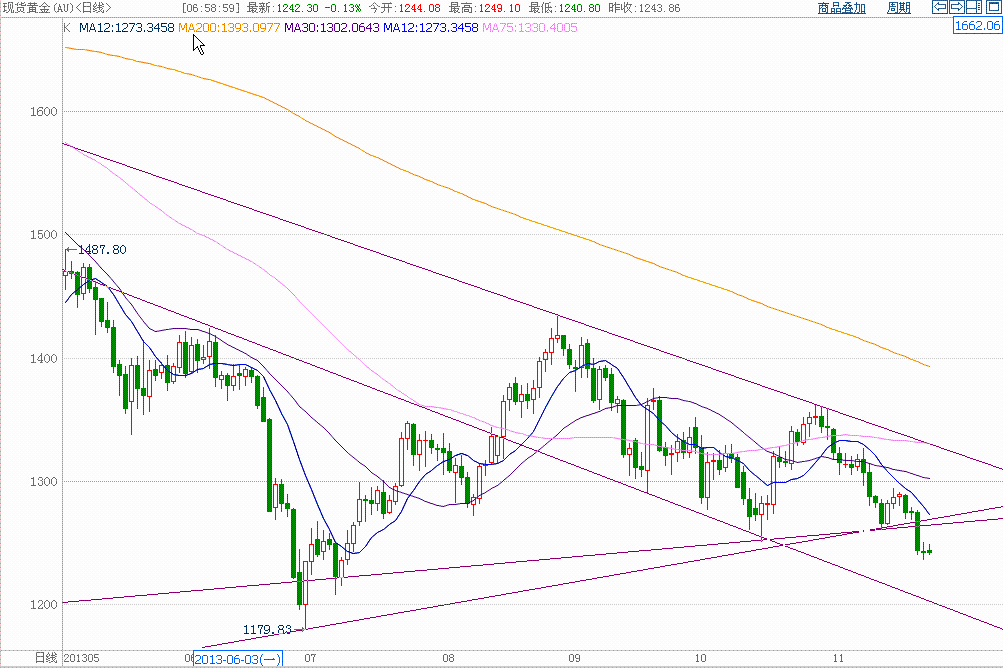Click the 09 month axis marker
Screen dimensions: 1003x668
pos(574,658)
